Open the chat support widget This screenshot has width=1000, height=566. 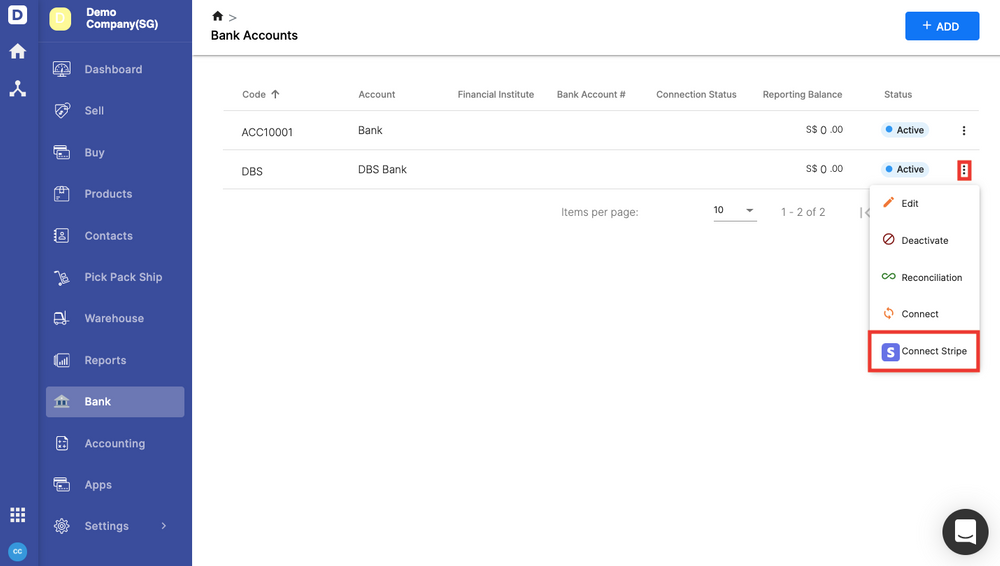pos(965,532)
